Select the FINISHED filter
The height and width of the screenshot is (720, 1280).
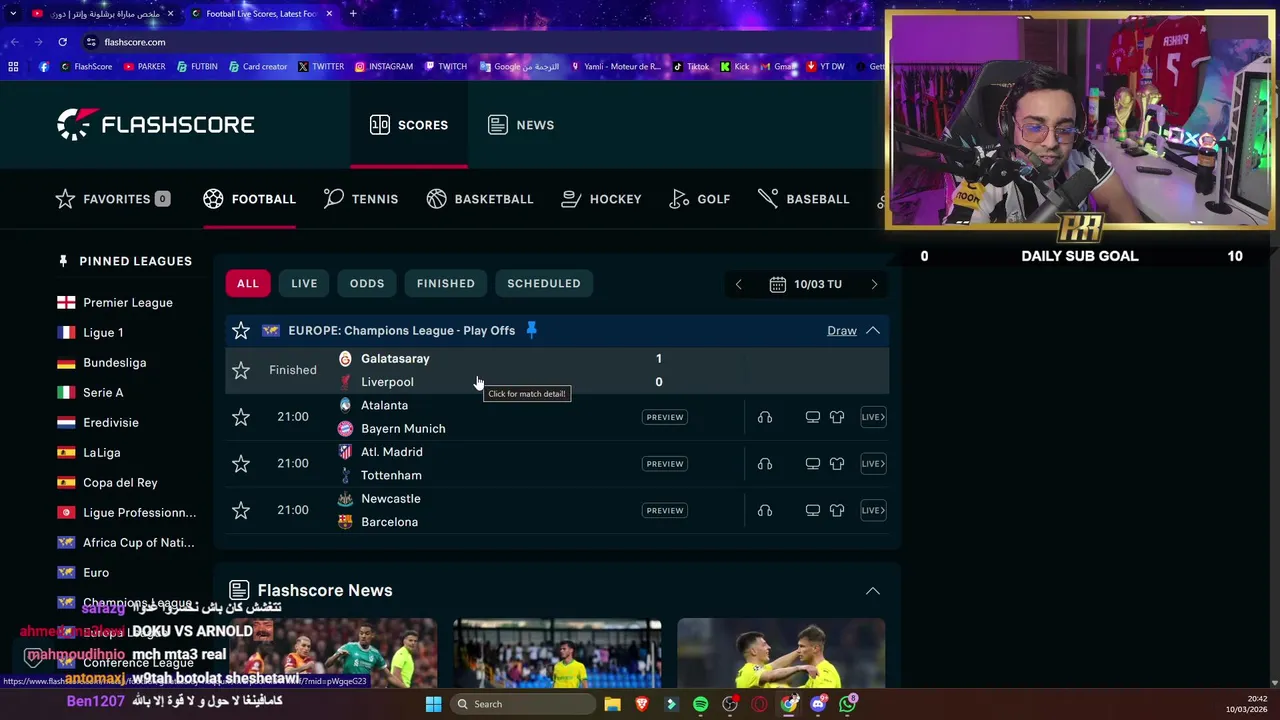[446, 284]
